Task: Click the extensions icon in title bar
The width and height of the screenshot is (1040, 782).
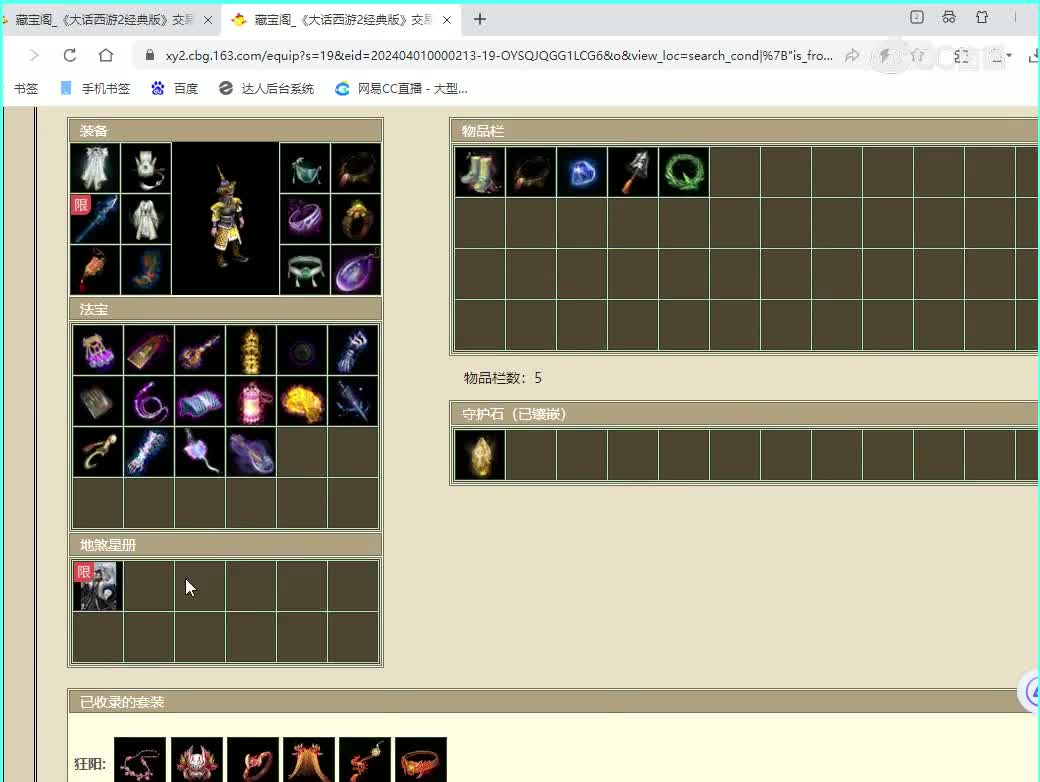Action: click(x=982, y=18)
